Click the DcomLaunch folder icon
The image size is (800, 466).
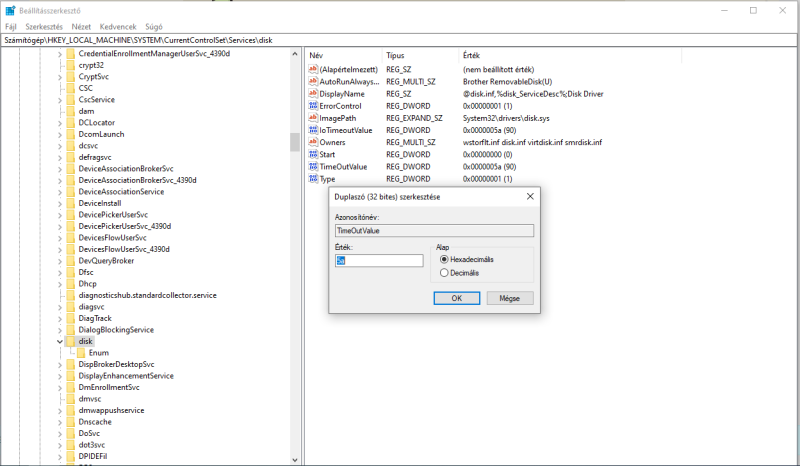[x=70, y=134]
